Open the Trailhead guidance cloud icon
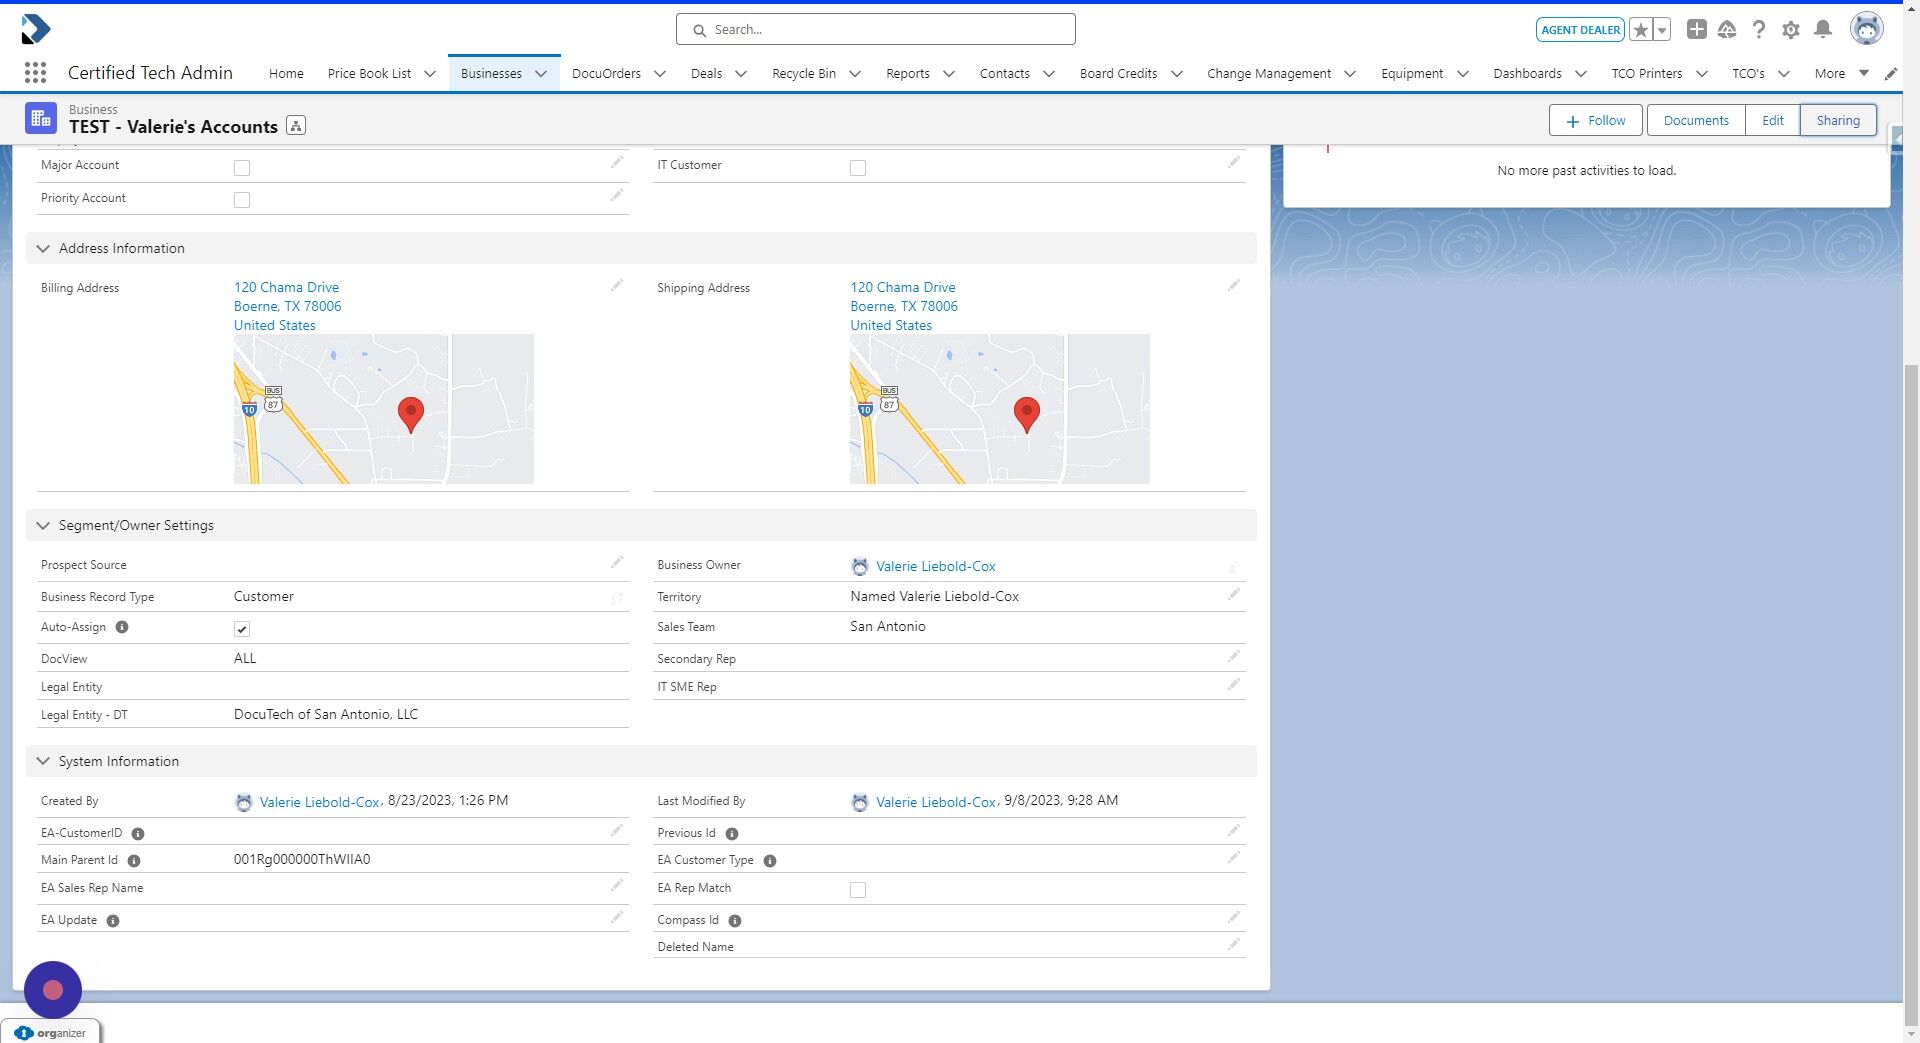This screenshot has width=1920, height=1043. point(1727,30)
